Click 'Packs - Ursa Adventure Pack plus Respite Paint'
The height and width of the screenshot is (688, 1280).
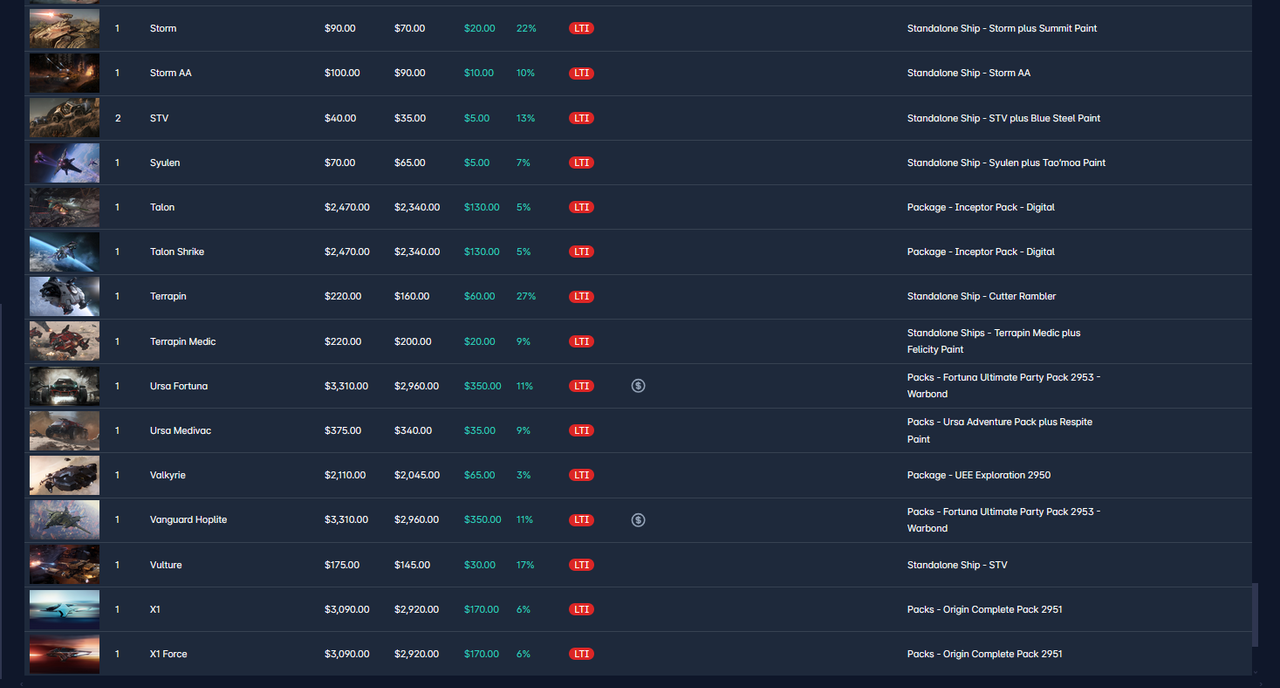pos(1000,431)
